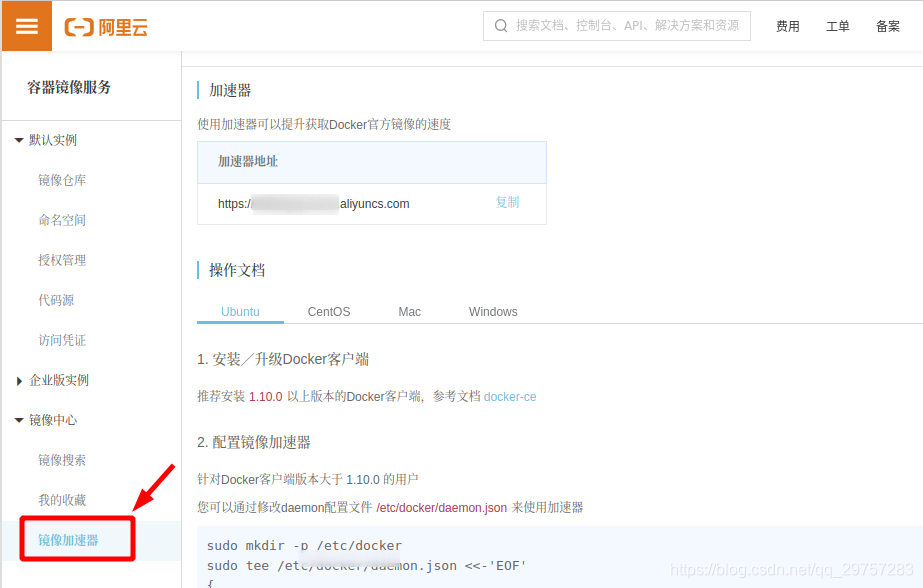Click the 操作文档 section heading
The image size is (923, 588).
point(237,271)
